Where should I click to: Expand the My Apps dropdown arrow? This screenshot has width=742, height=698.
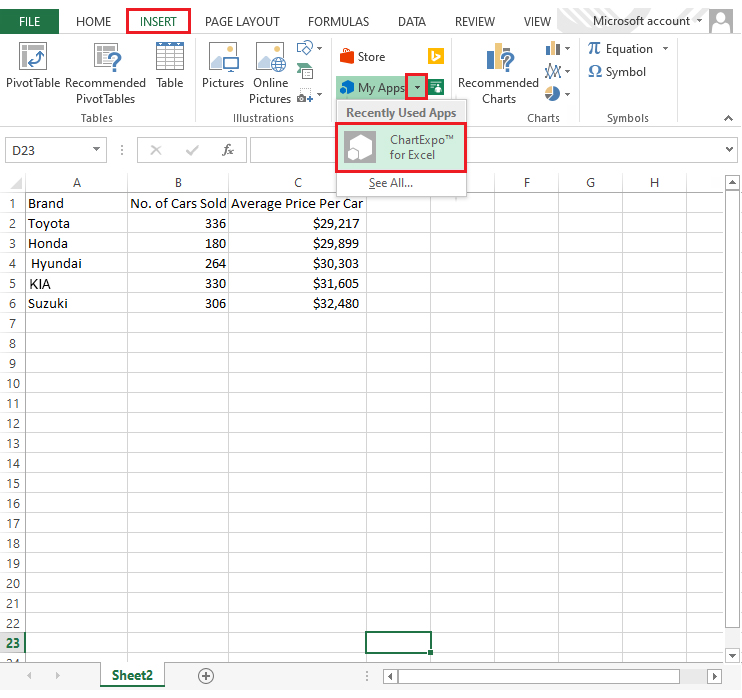click(417, 87)
